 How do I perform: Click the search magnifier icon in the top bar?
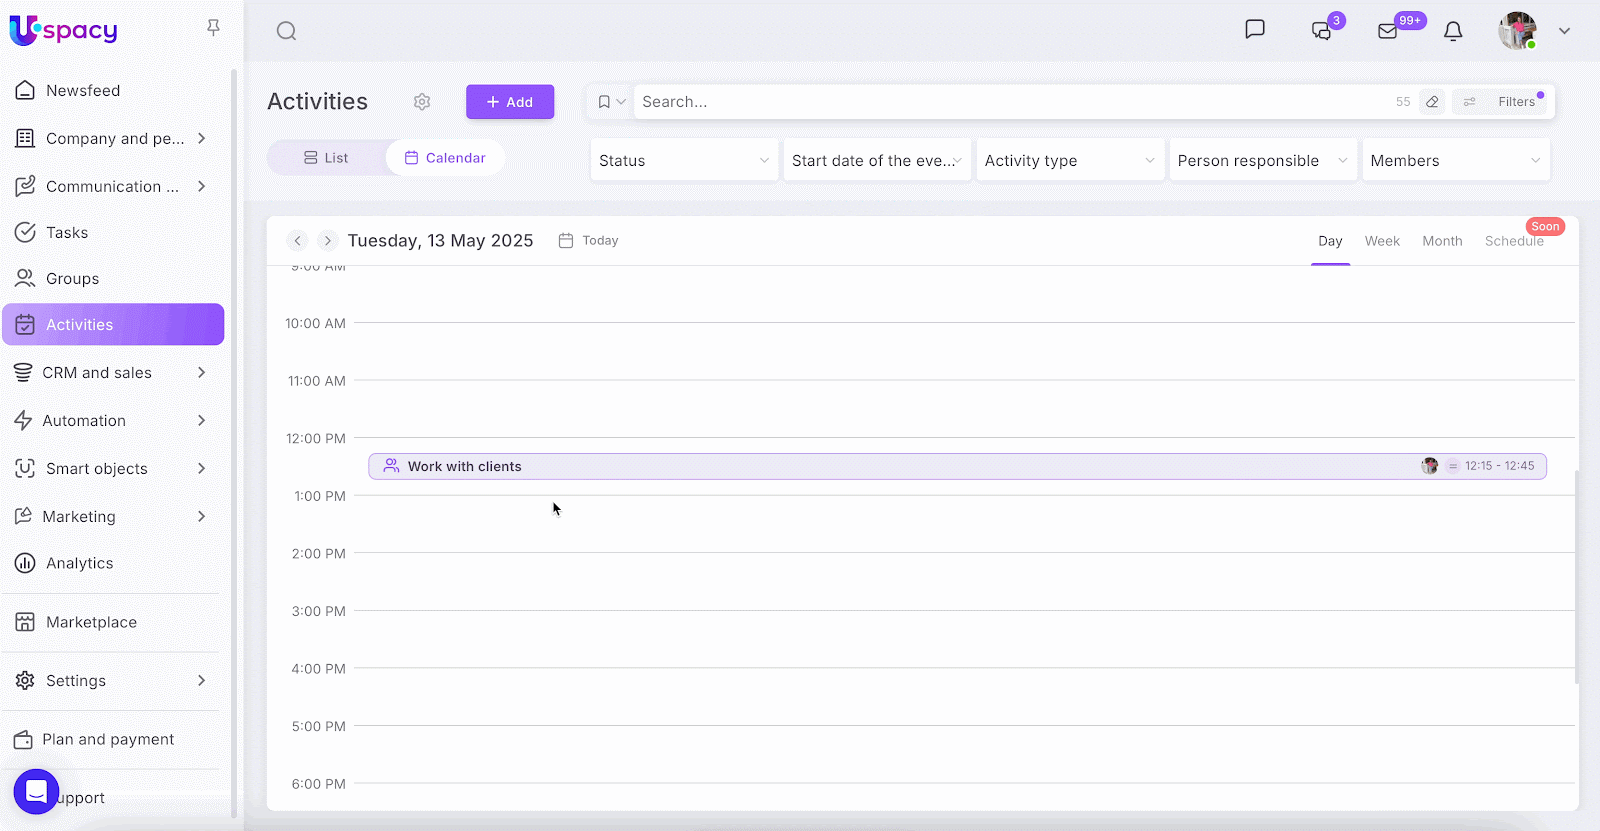coord(286,31)
